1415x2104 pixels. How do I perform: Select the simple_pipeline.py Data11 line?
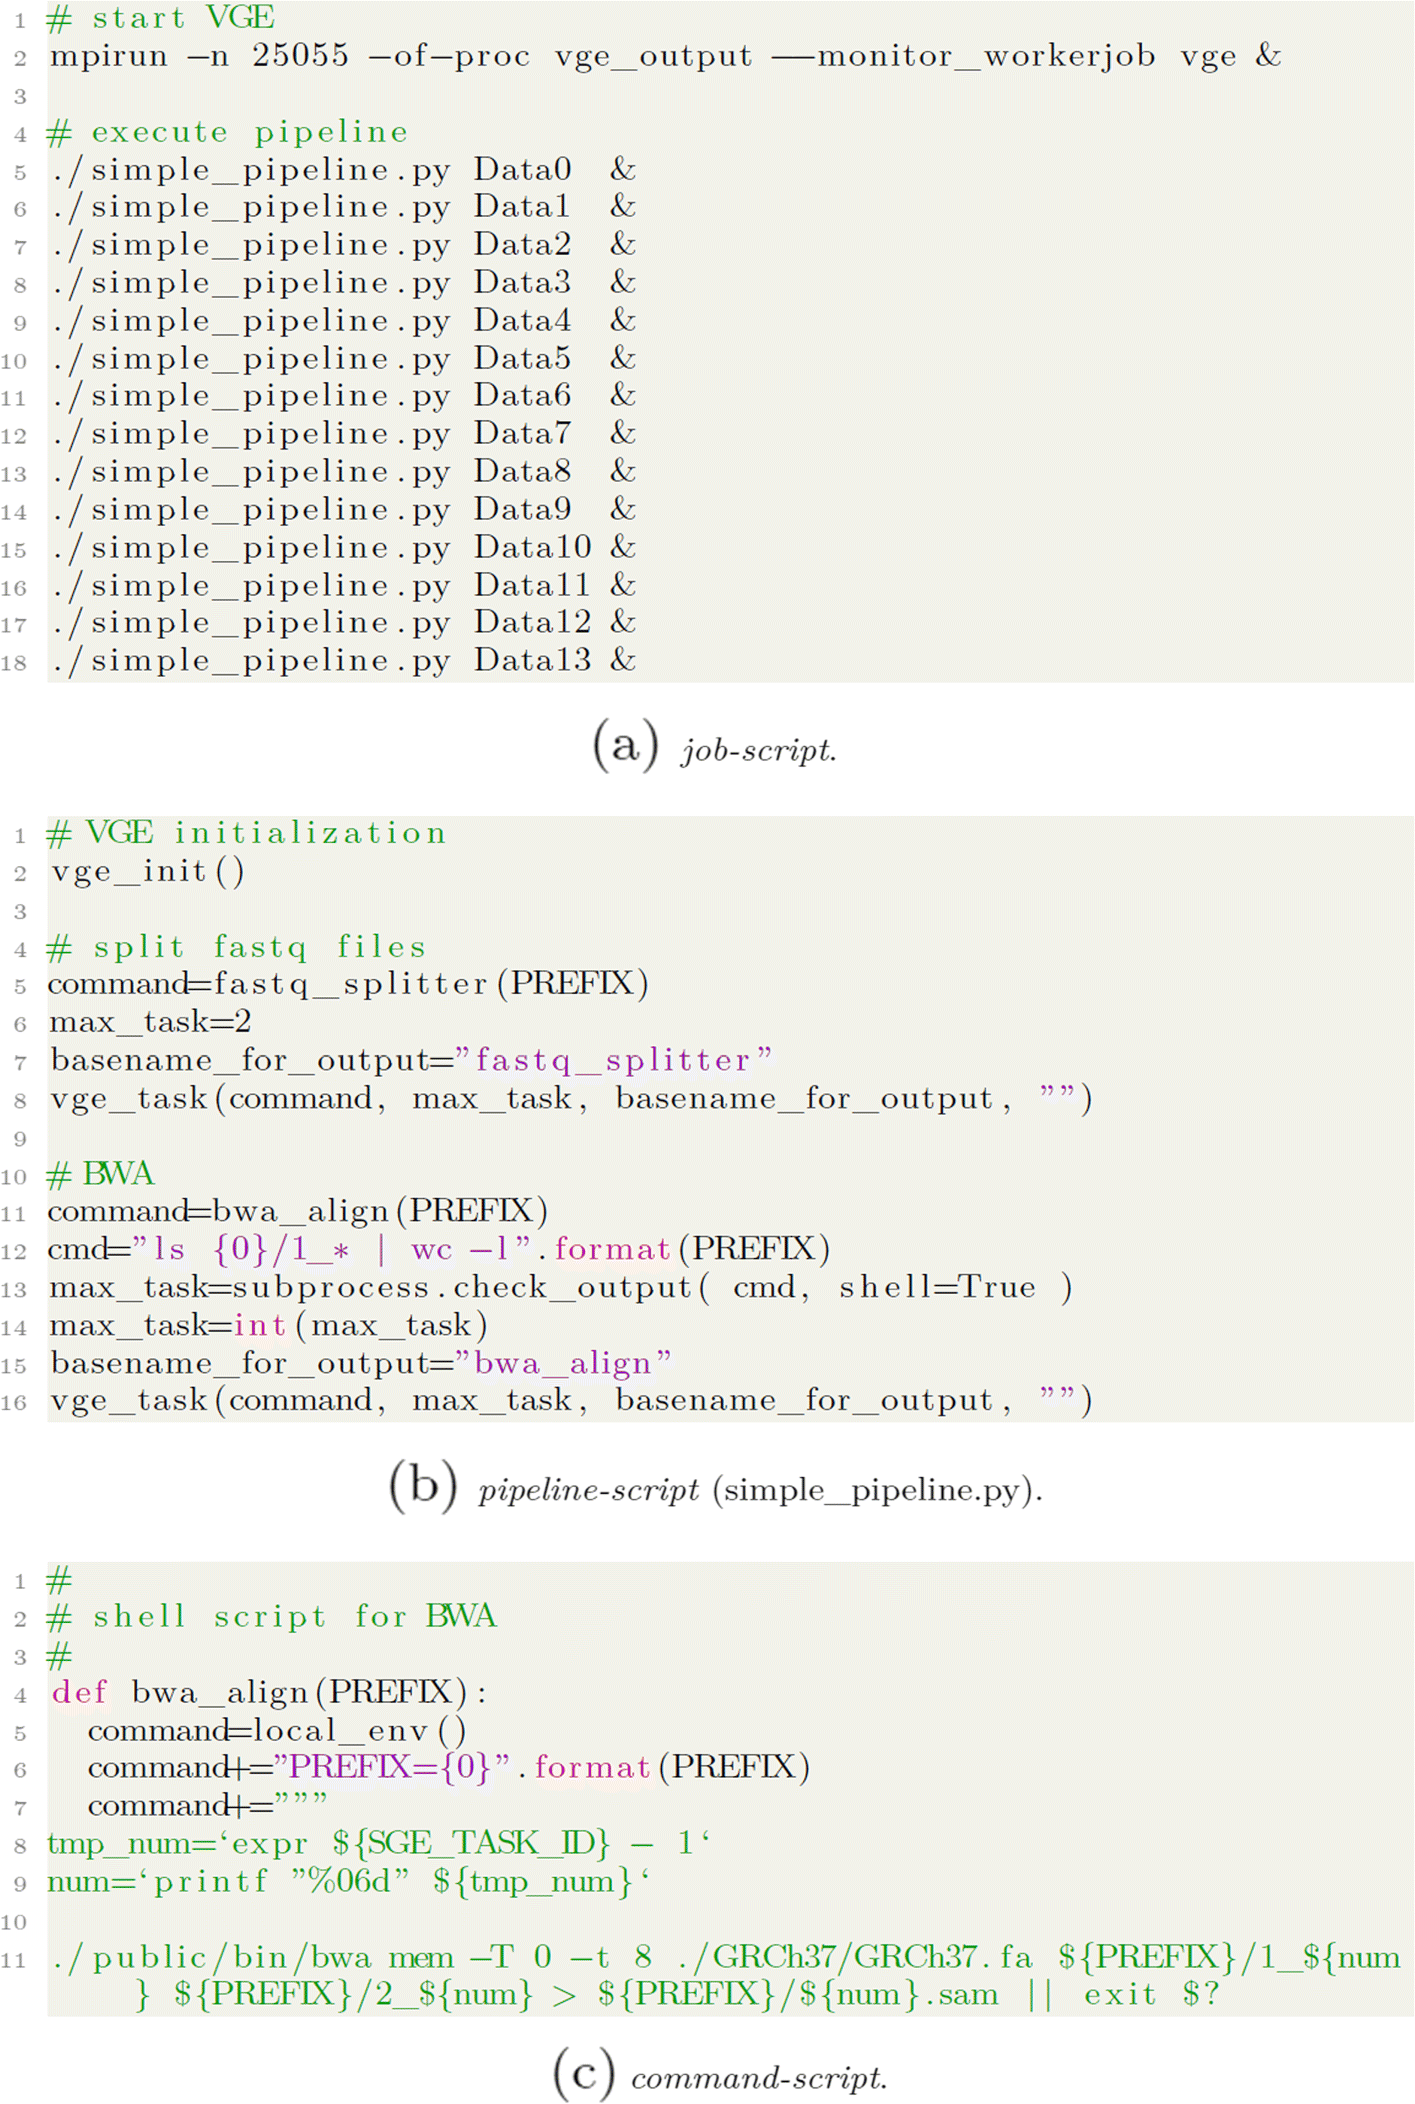343,586
